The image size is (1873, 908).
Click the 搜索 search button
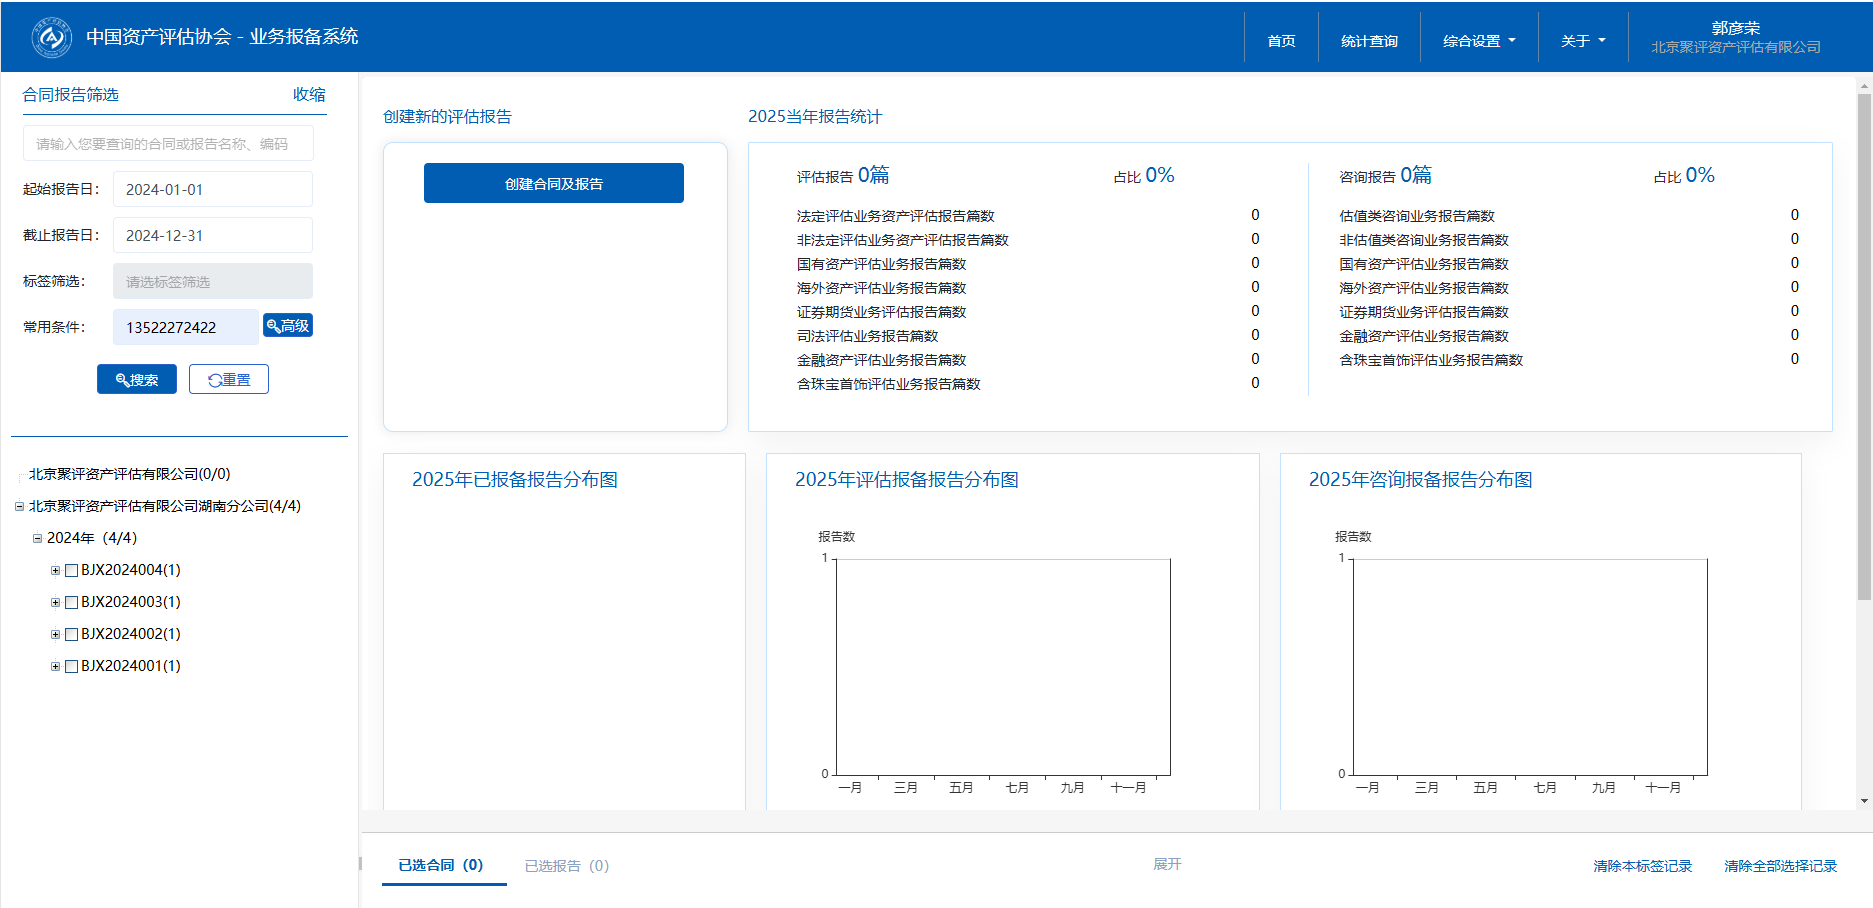coord(137,380)
